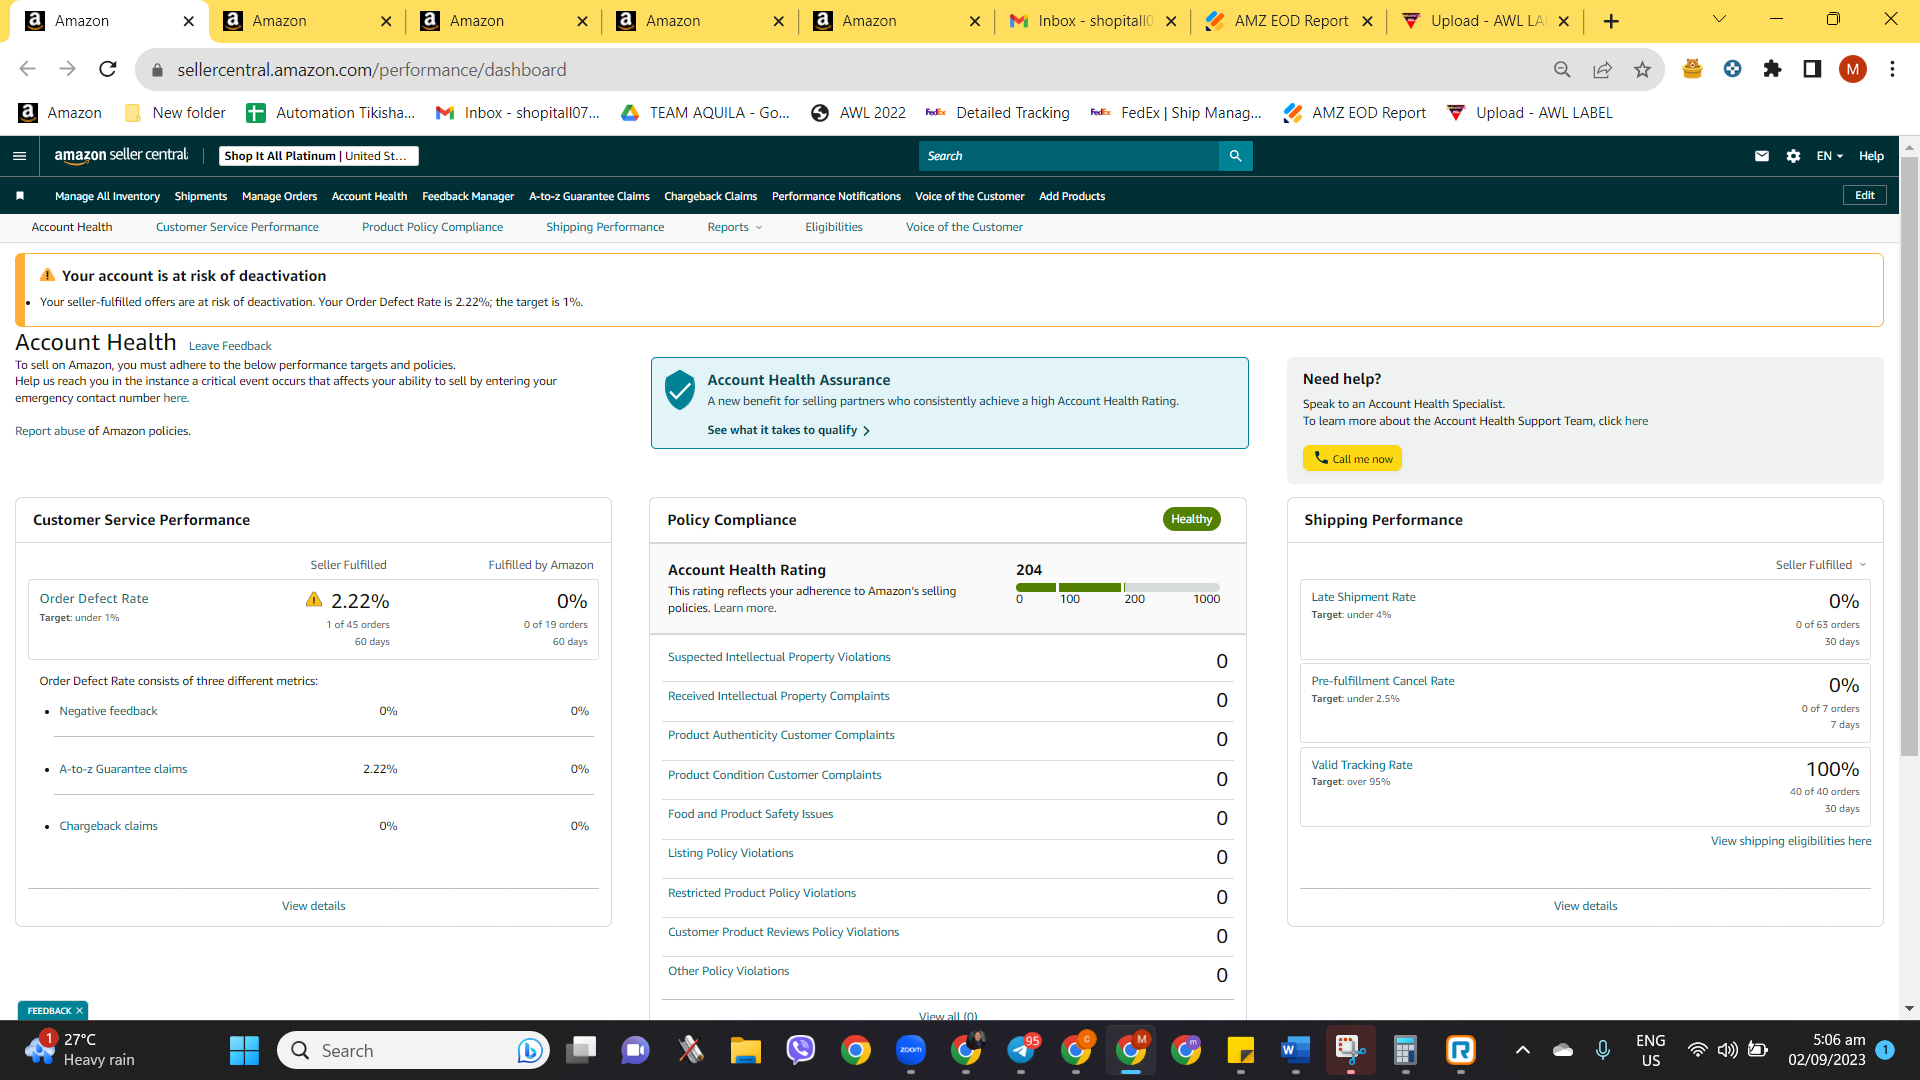Click the share page icon in address bar
Viewport: 1920px width, 1080px height.
(1602, 69)
